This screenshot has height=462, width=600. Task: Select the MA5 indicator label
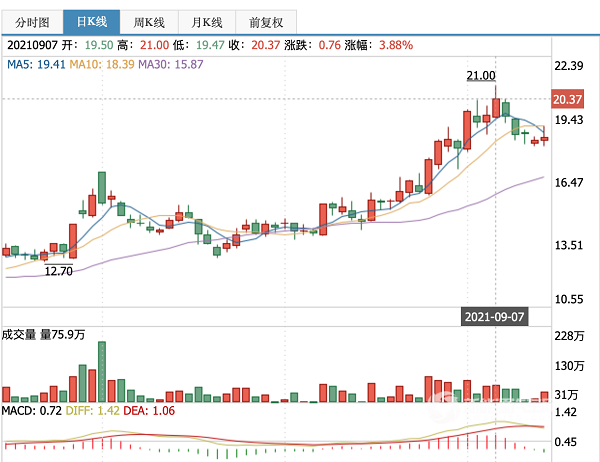37,64
